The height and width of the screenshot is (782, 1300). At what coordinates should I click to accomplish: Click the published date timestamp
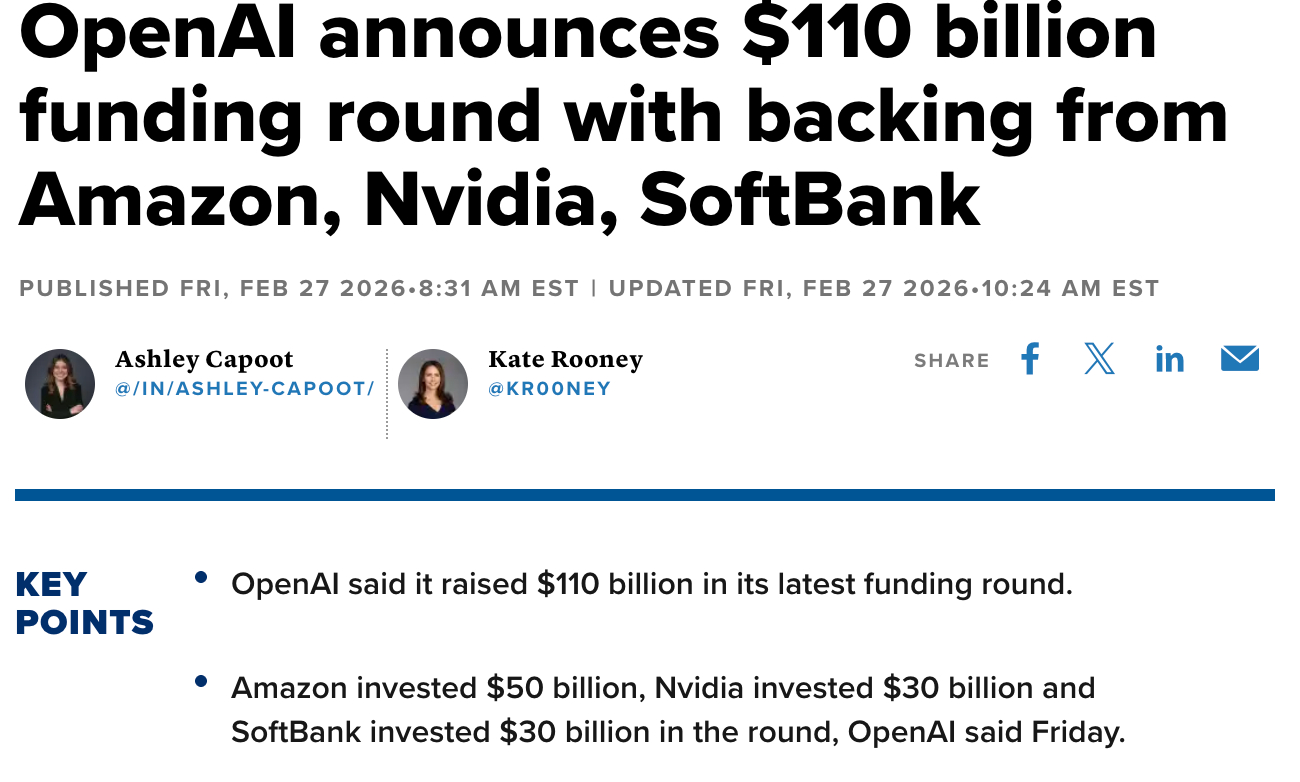pos(299,289)
